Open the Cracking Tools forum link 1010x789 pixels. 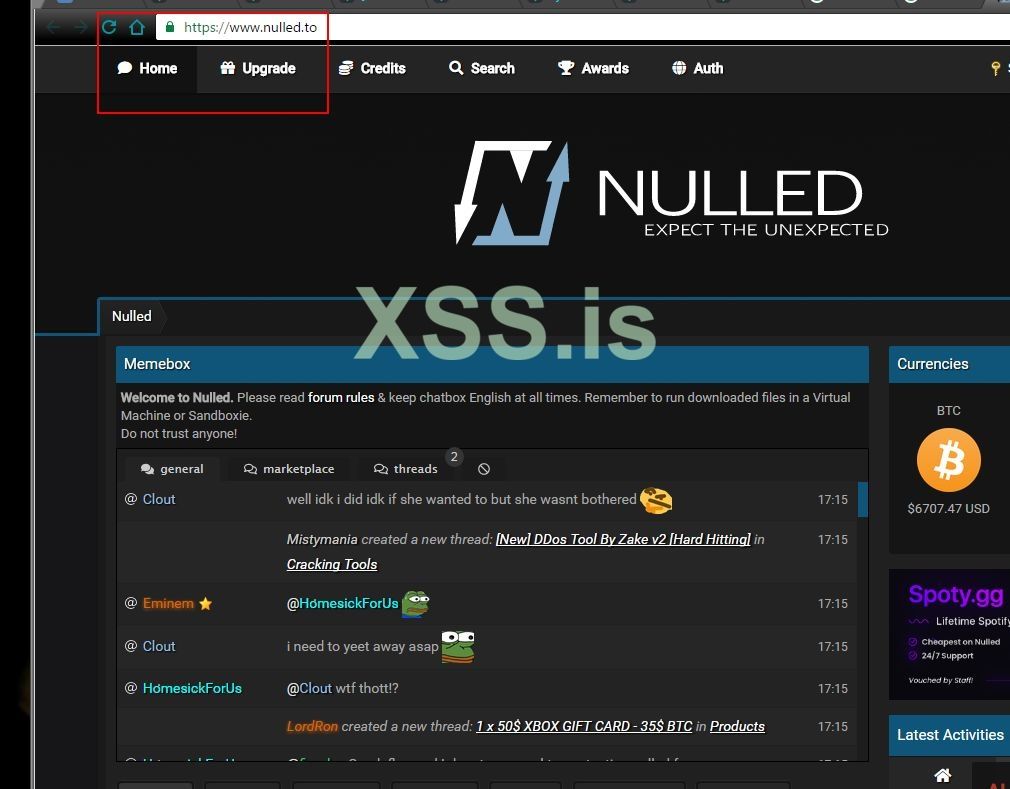pyautogui.click(x=332, y=564)
